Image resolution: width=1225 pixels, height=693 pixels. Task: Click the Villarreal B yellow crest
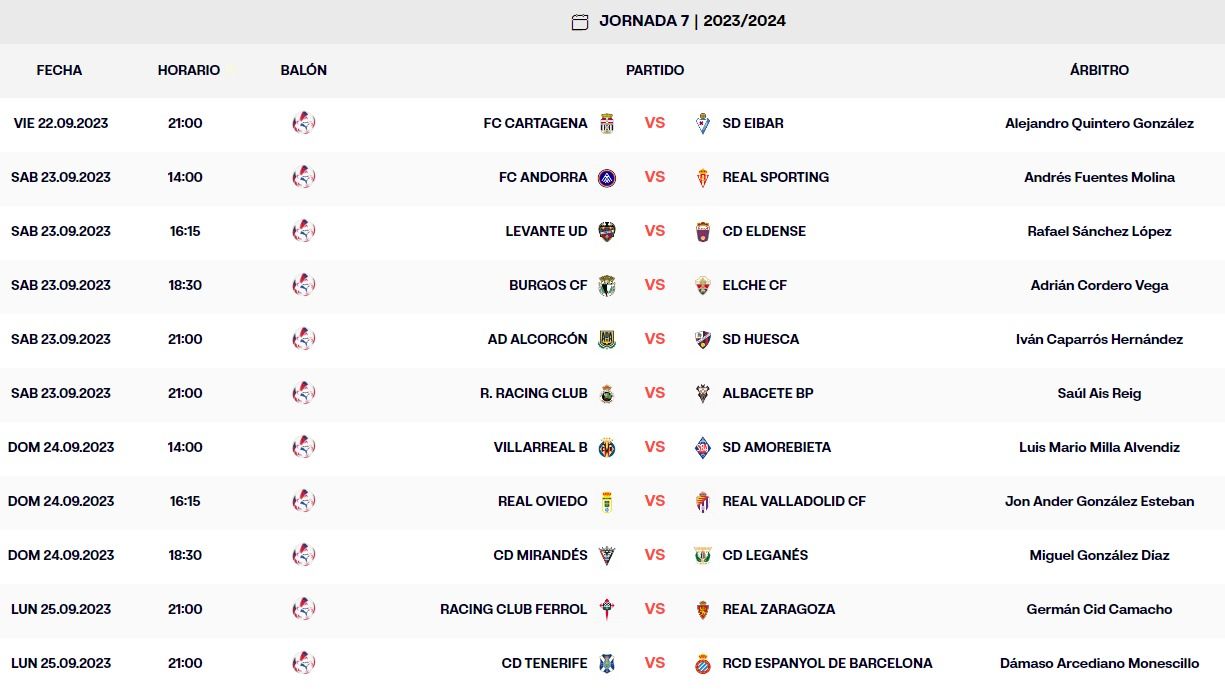607,448
